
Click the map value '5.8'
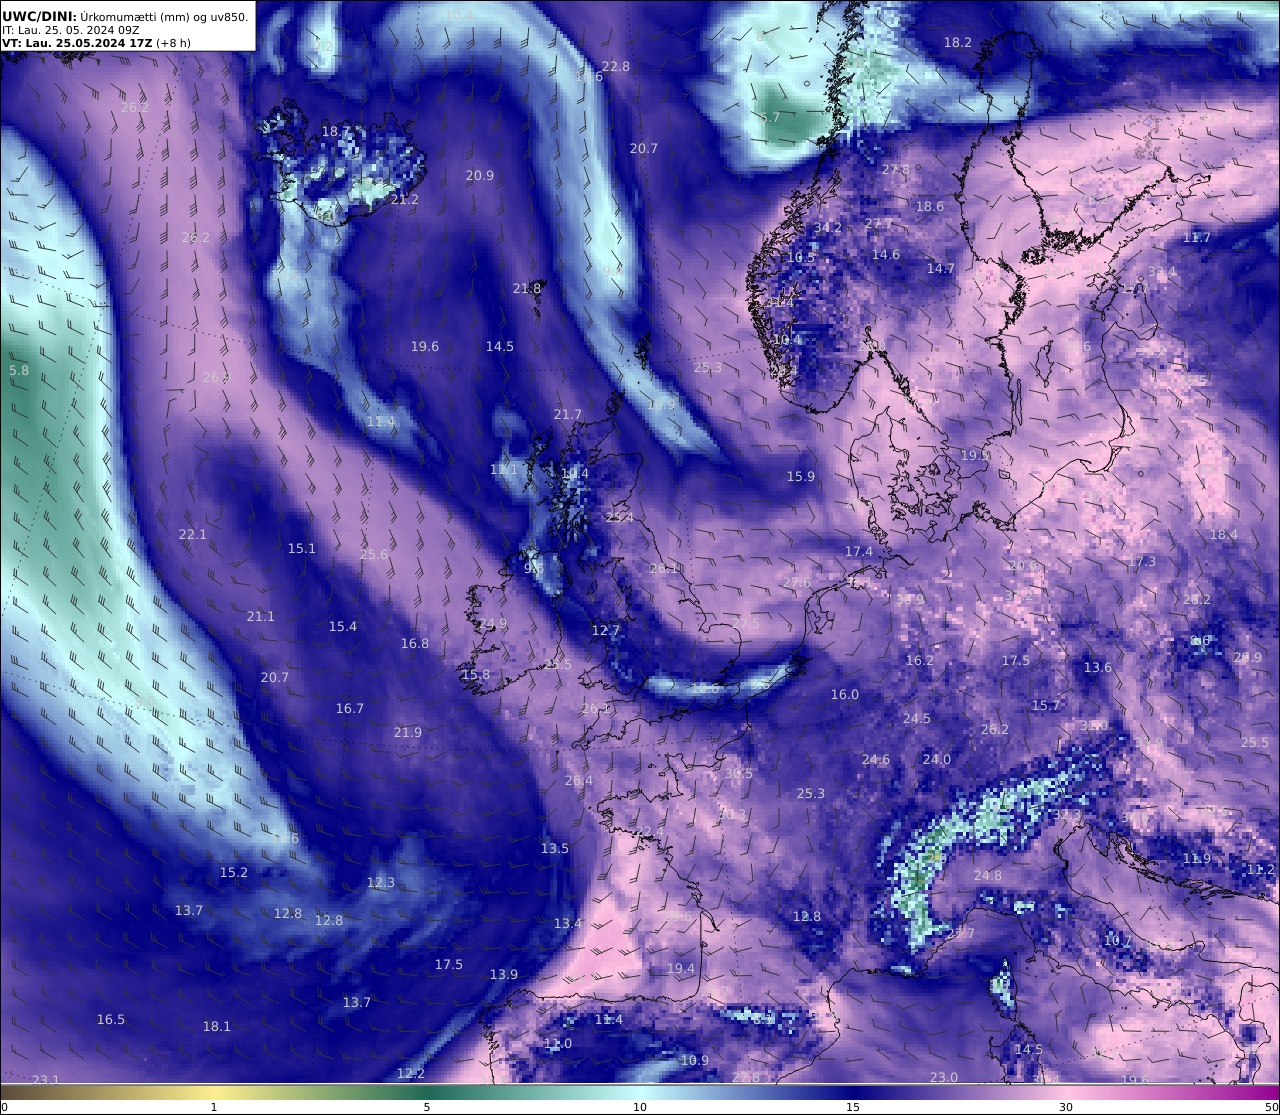[x=19, y=370]
